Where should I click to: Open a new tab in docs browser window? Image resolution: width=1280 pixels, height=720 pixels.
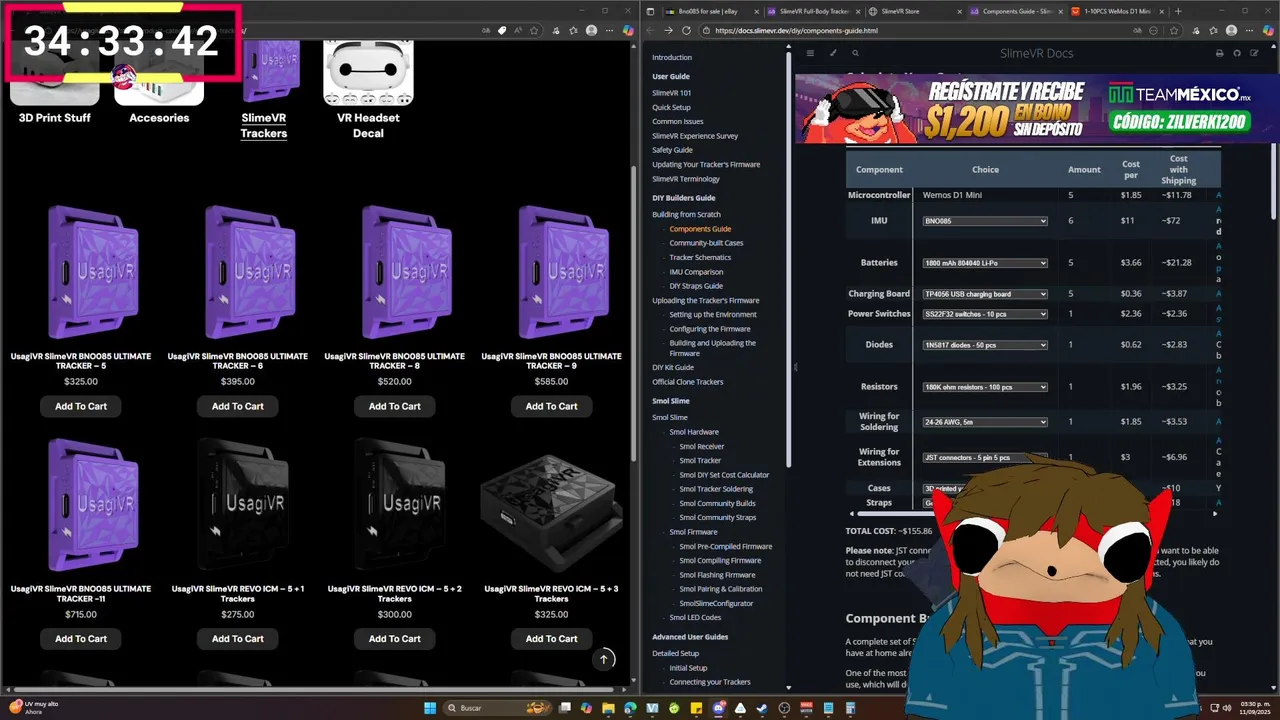click(1178, 11)
